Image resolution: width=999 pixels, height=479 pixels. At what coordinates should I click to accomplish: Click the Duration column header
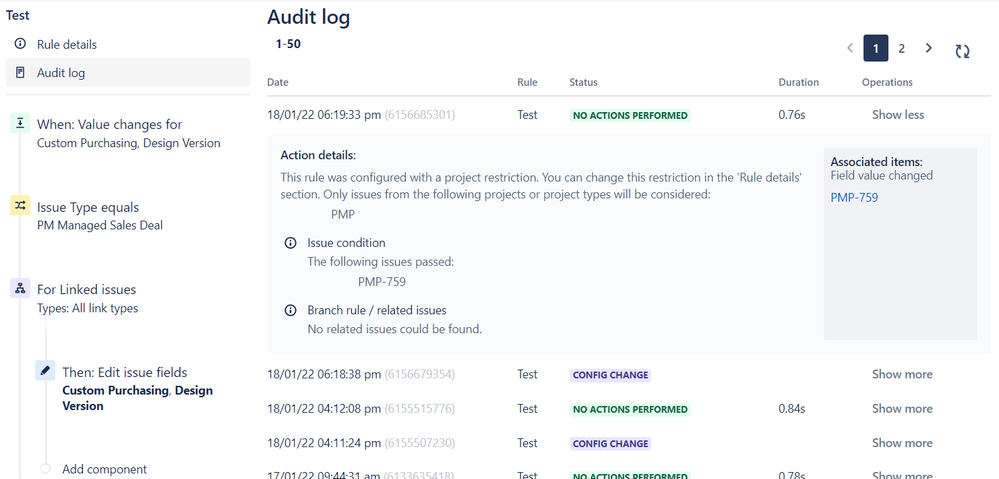(x=798, y=82)
